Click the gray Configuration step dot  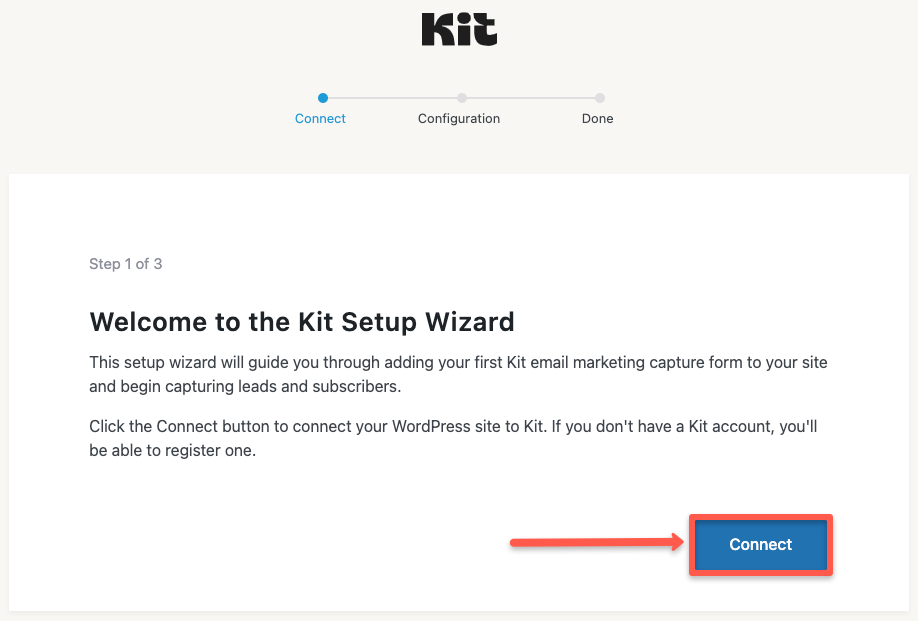point(461,98)
